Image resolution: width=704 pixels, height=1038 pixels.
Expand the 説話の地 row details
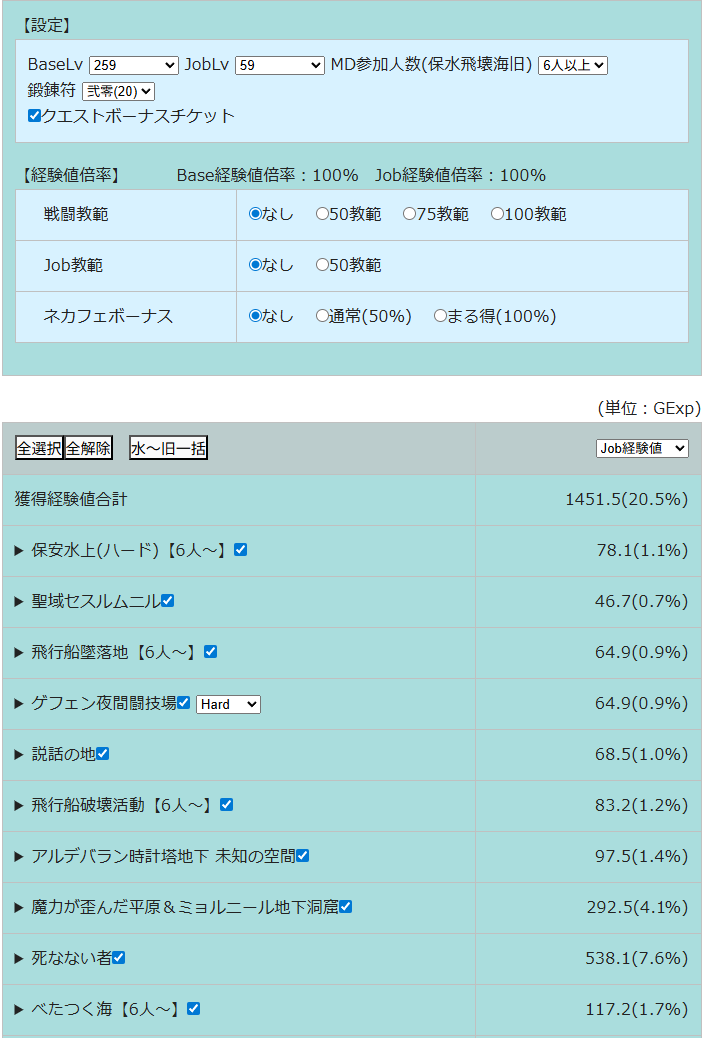19,754
